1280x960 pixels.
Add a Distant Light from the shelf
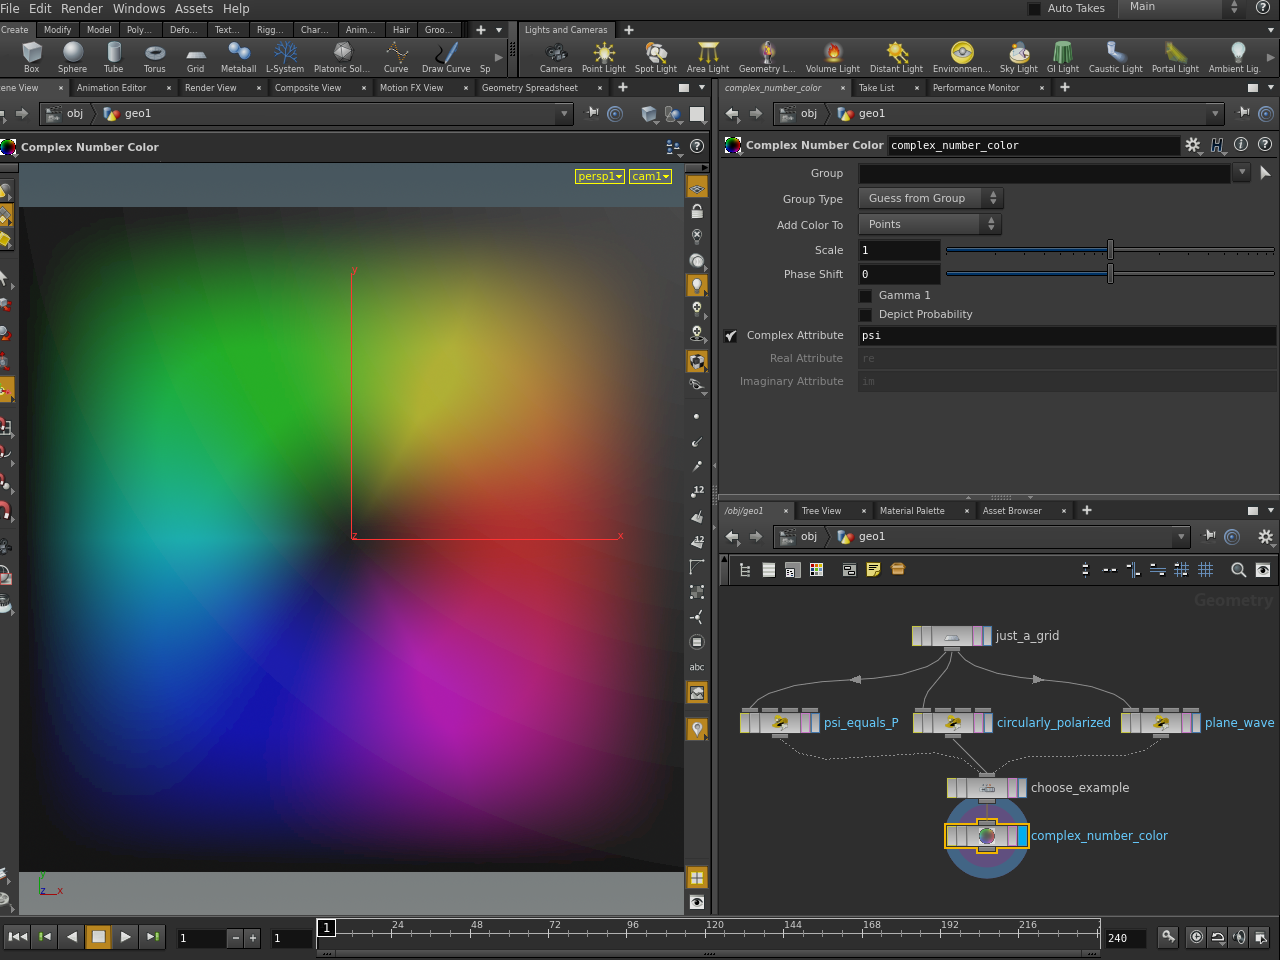tap(897, 57)
